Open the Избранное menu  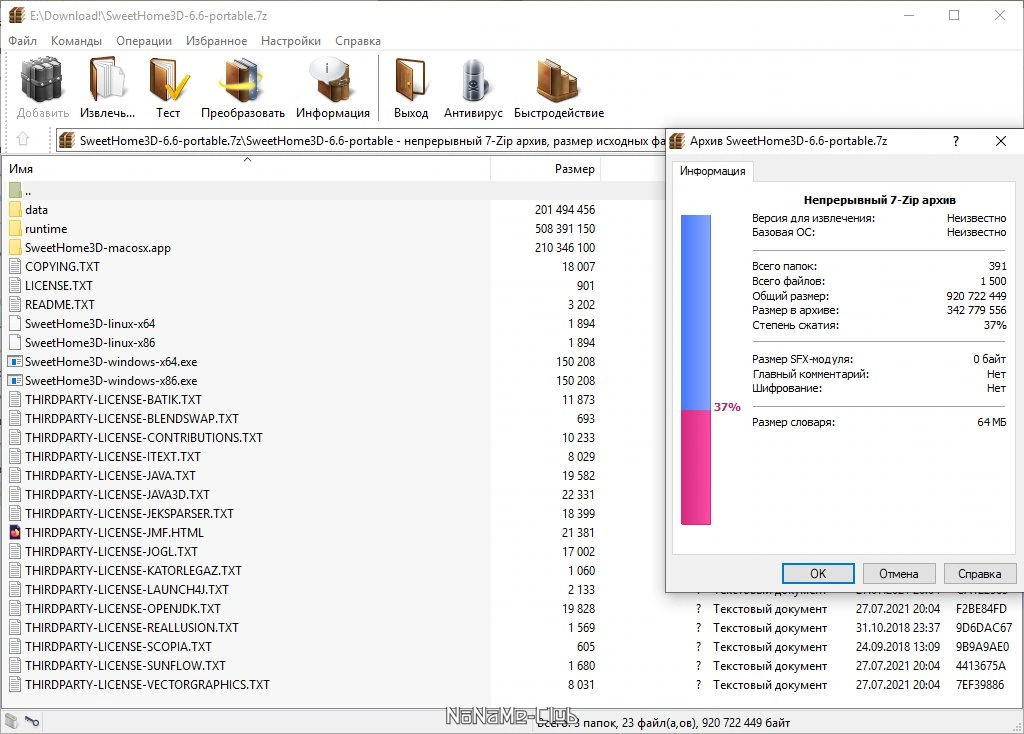pyautogui.click(x=216, y=40)
